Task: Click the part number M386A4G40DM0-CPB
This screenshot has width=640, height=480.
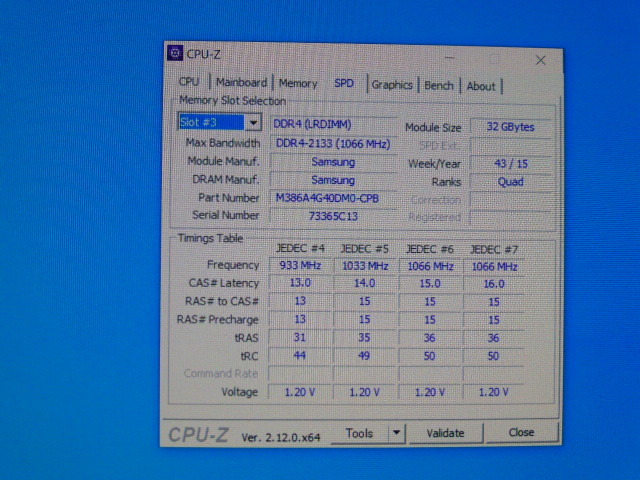Action: [x=333, y=198]
